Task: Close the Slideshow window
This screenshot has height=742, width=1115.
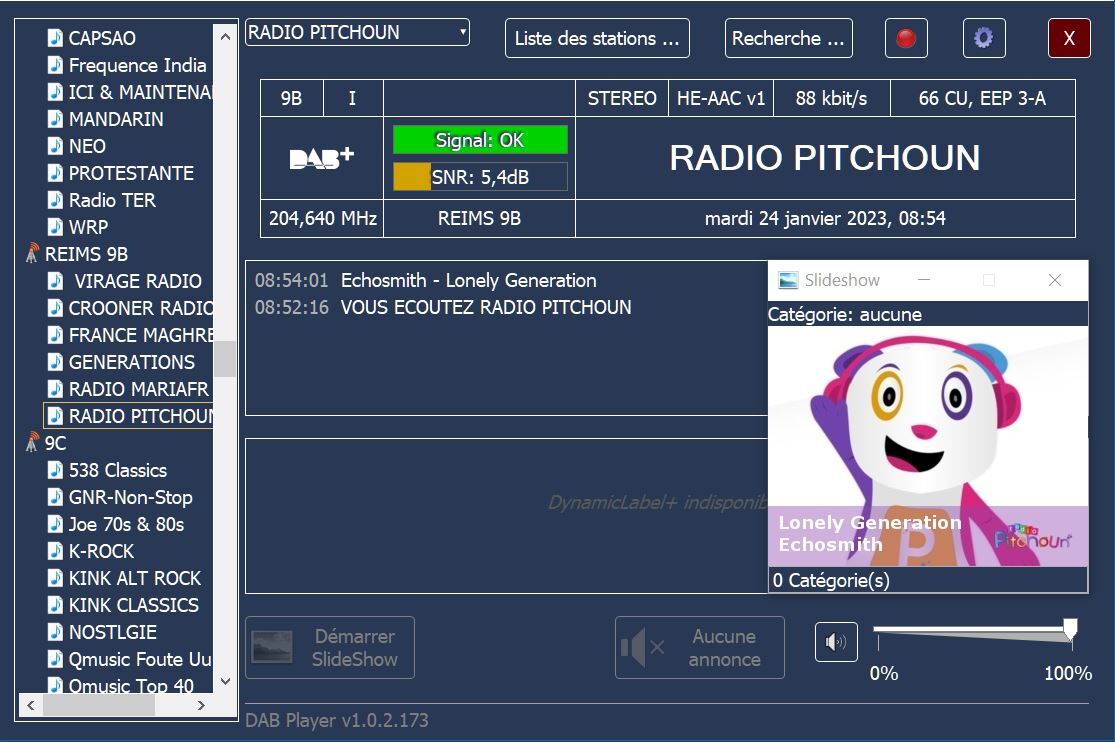Action: tap(1055, 280)
